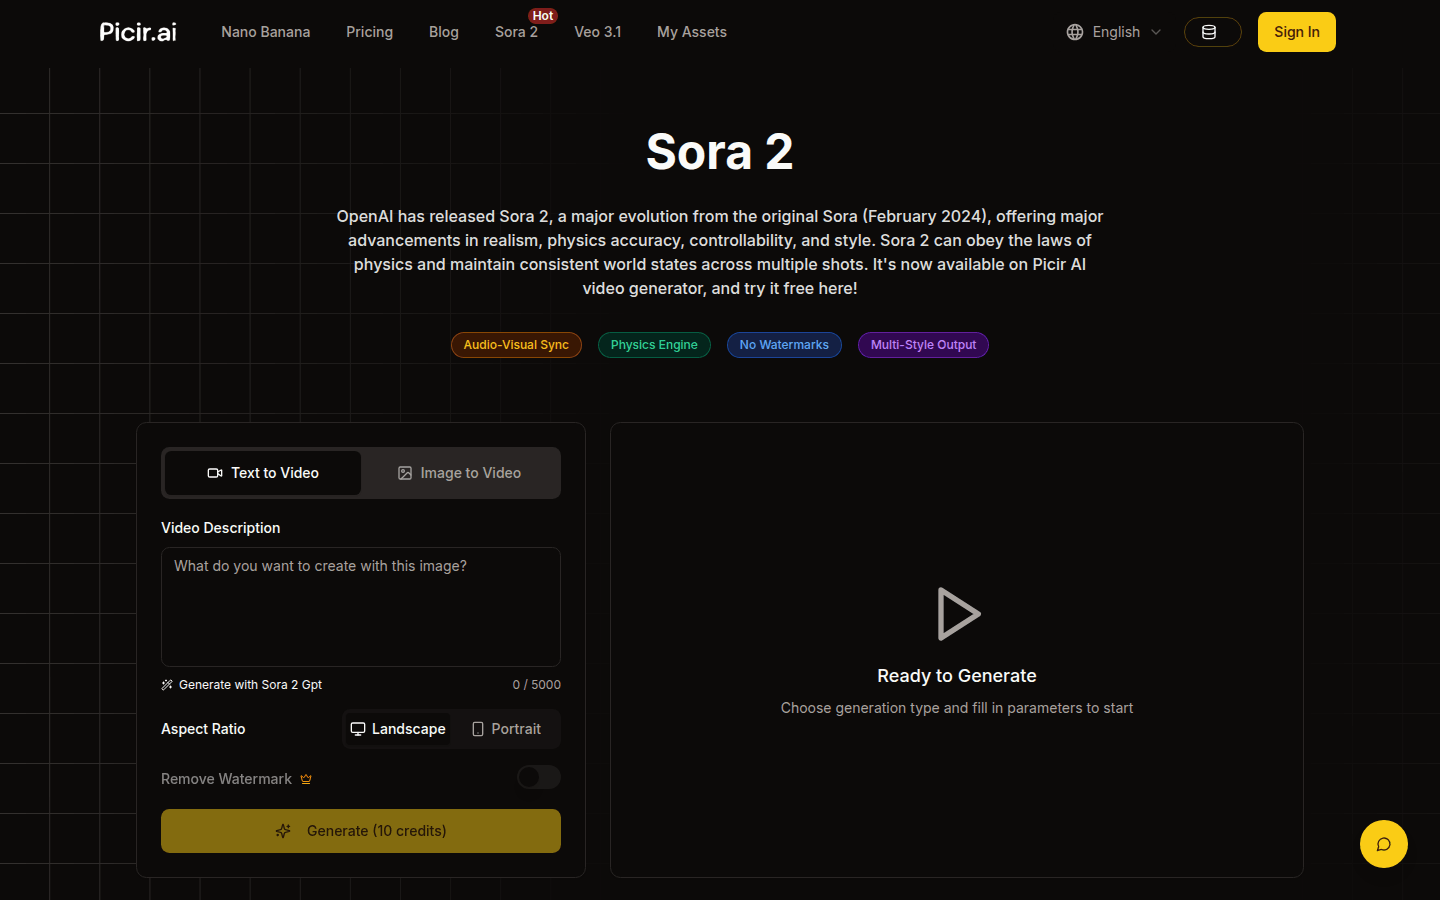Image resolution: width=1440 pixels, height=900 pixels.
Task: Click the Multi-Style Output tag
Action: tap(923, 345)
